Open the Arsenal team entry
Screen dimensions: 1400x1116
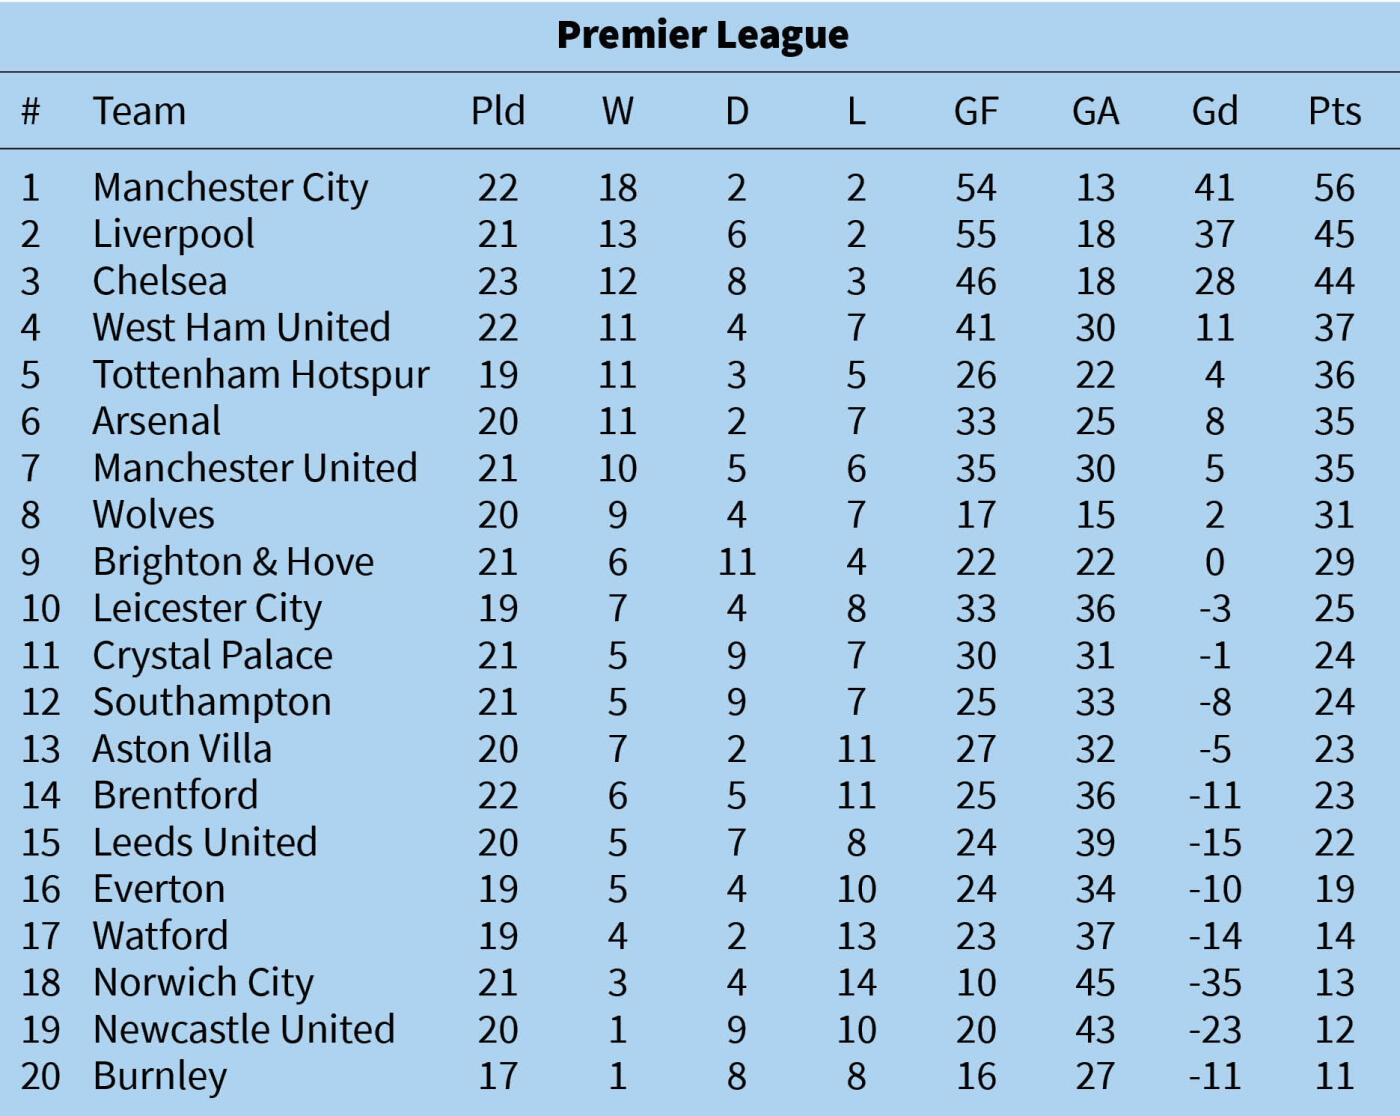point(157,421)
